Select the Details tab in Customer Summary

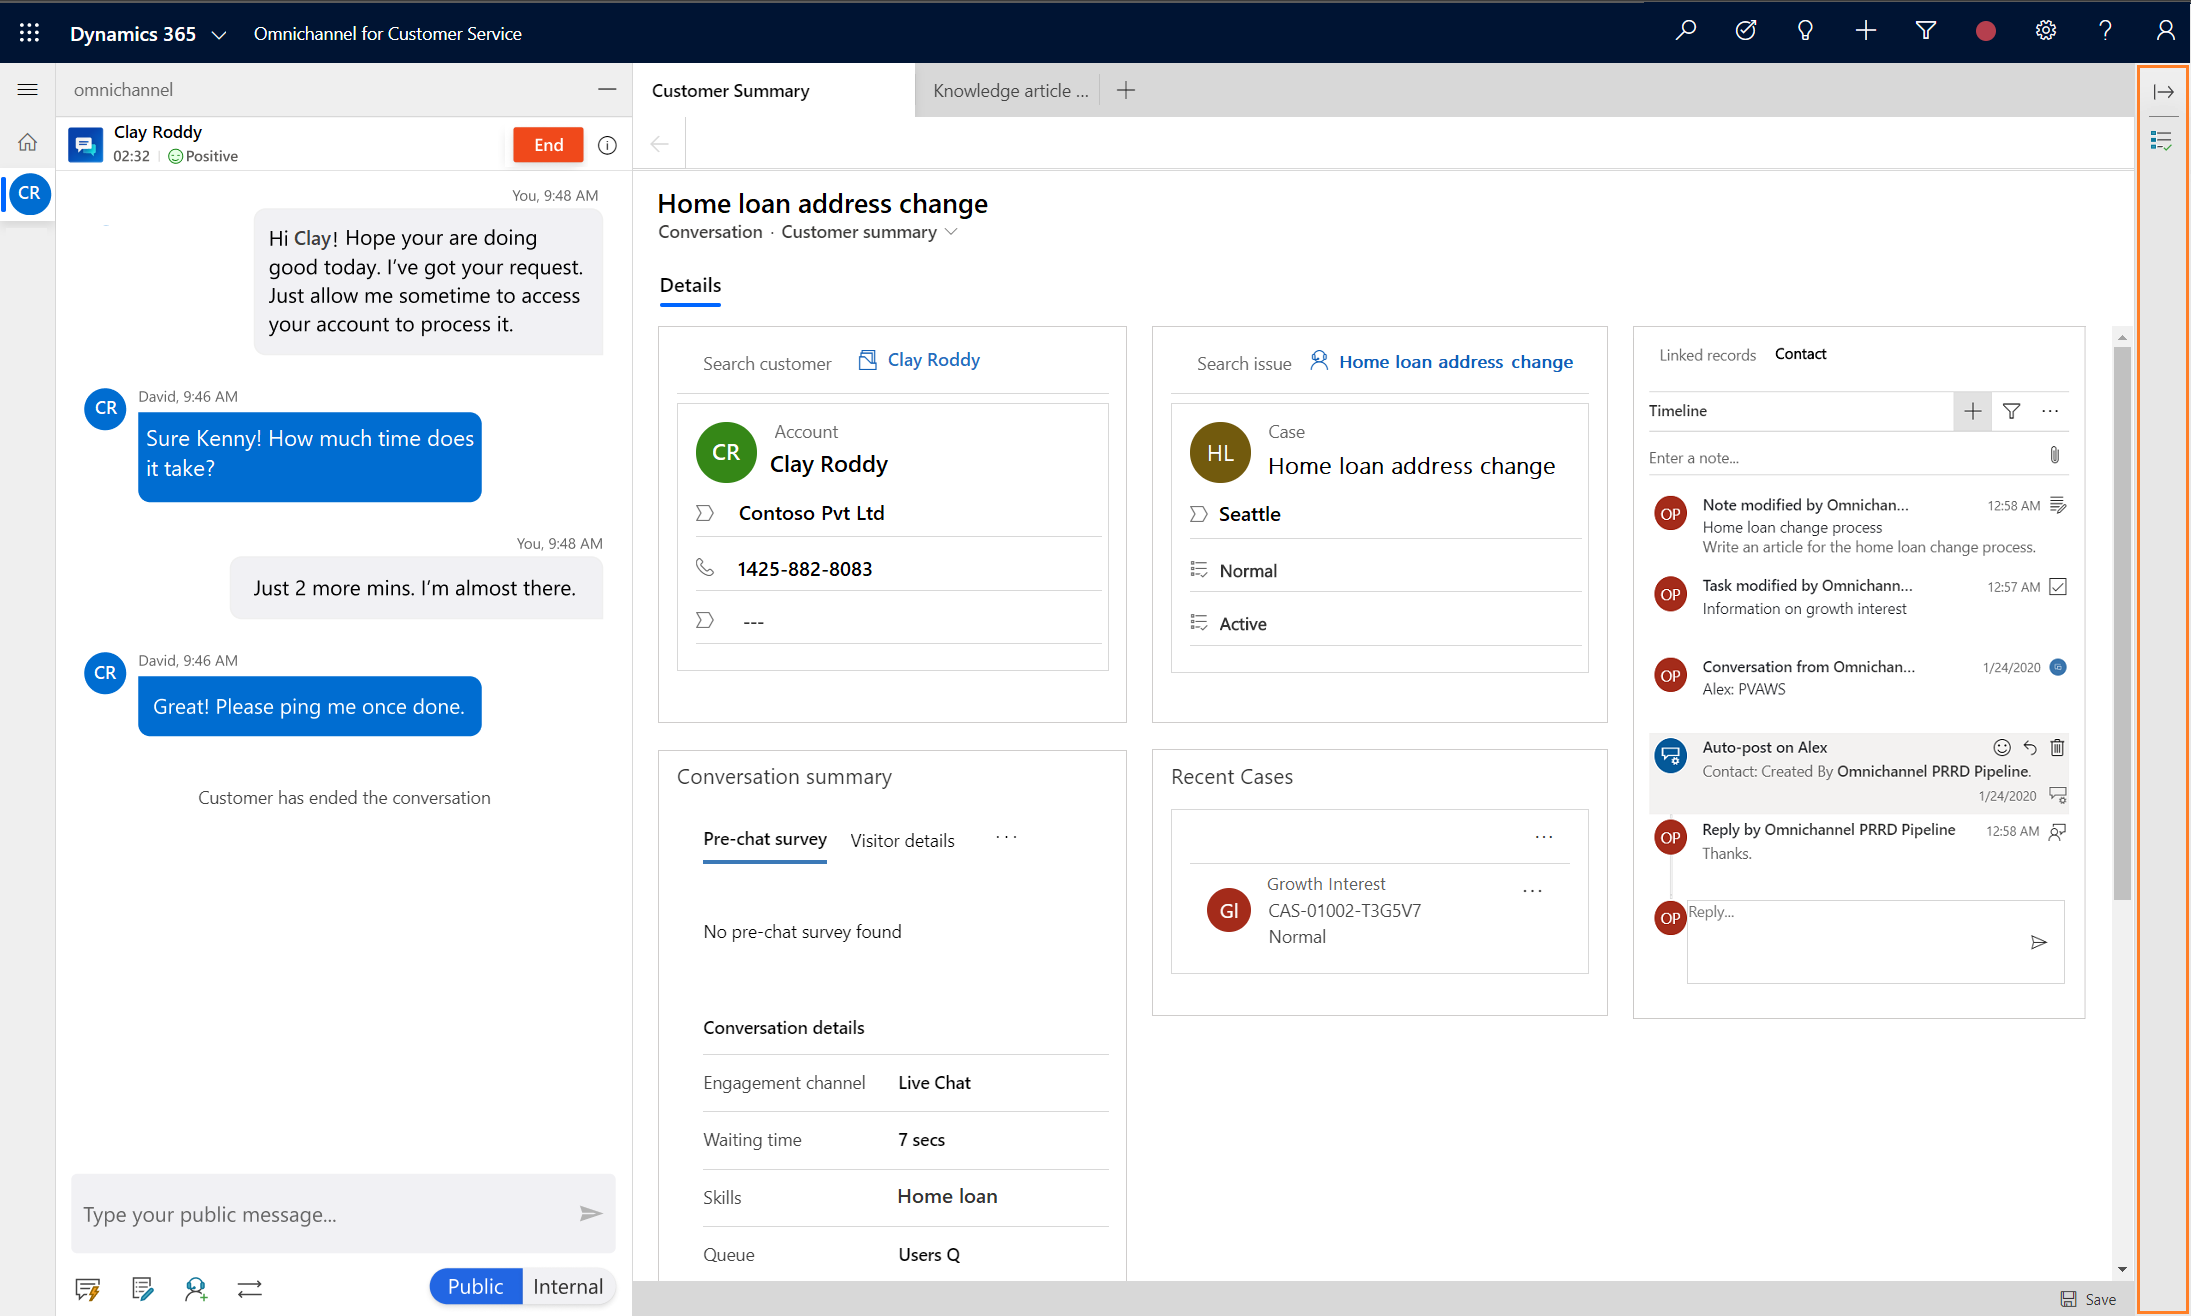click(x=689, y=285)
